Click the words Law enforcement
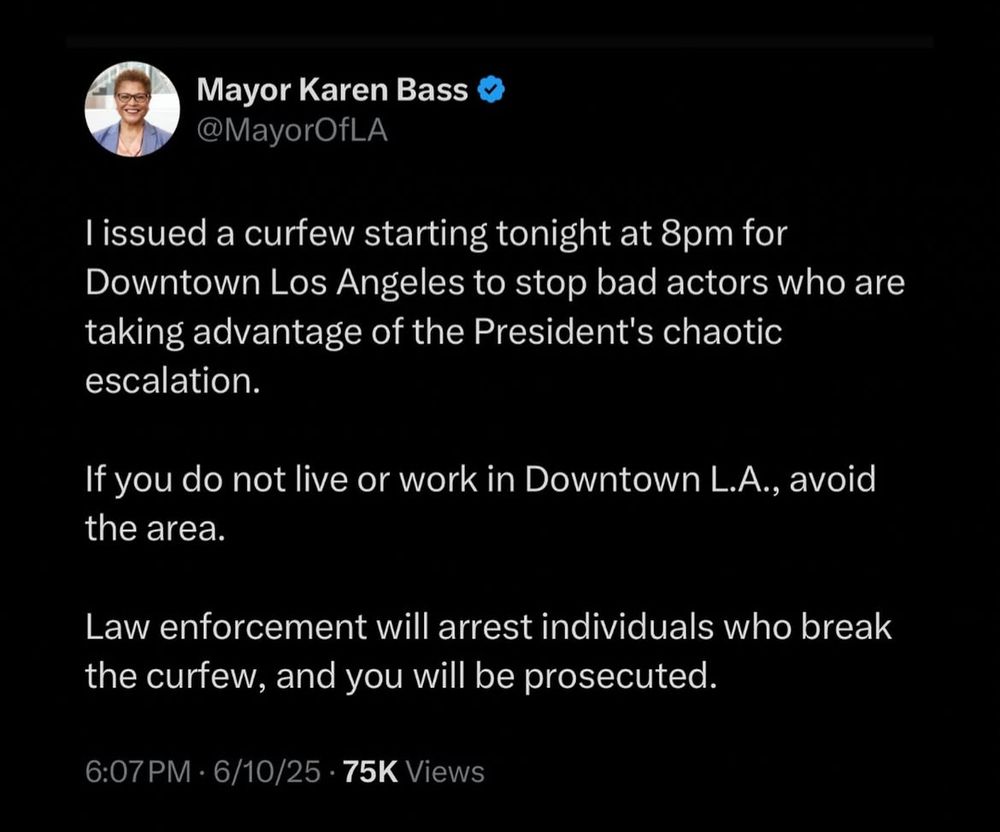Screen dimensions: 1000x832 point(226,627)
